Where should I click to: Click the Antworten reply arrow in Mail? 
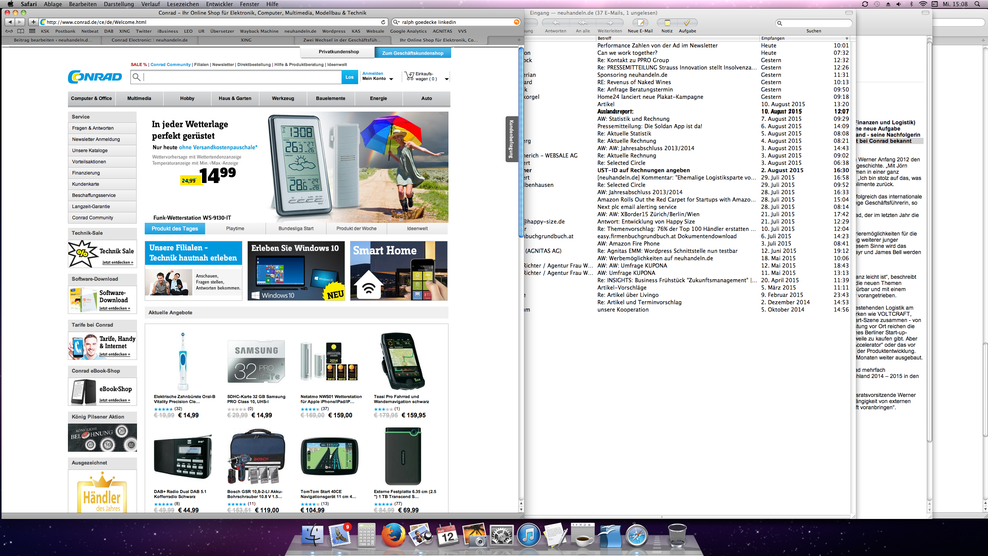pyautogui.click(x=556, y=23)
